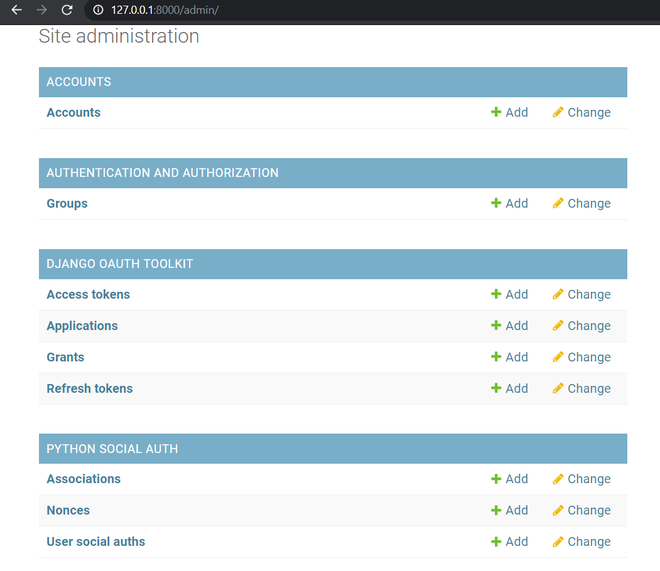The width and height of the screenshot is (660, 571).
Task: Click pencil icon in User social auths row
Action: click(x=558, y=542)
